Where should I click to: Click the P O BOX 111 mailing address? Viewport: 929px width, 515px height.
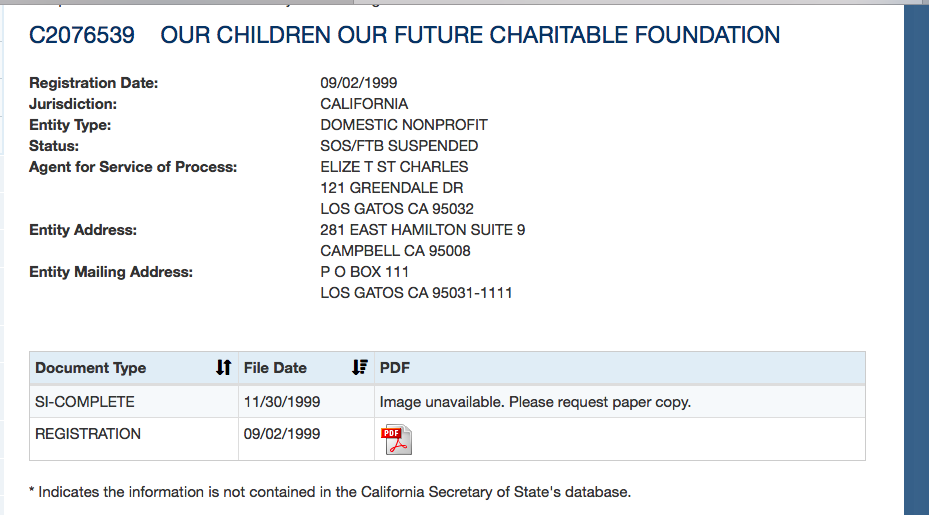(x=364, y=272)
